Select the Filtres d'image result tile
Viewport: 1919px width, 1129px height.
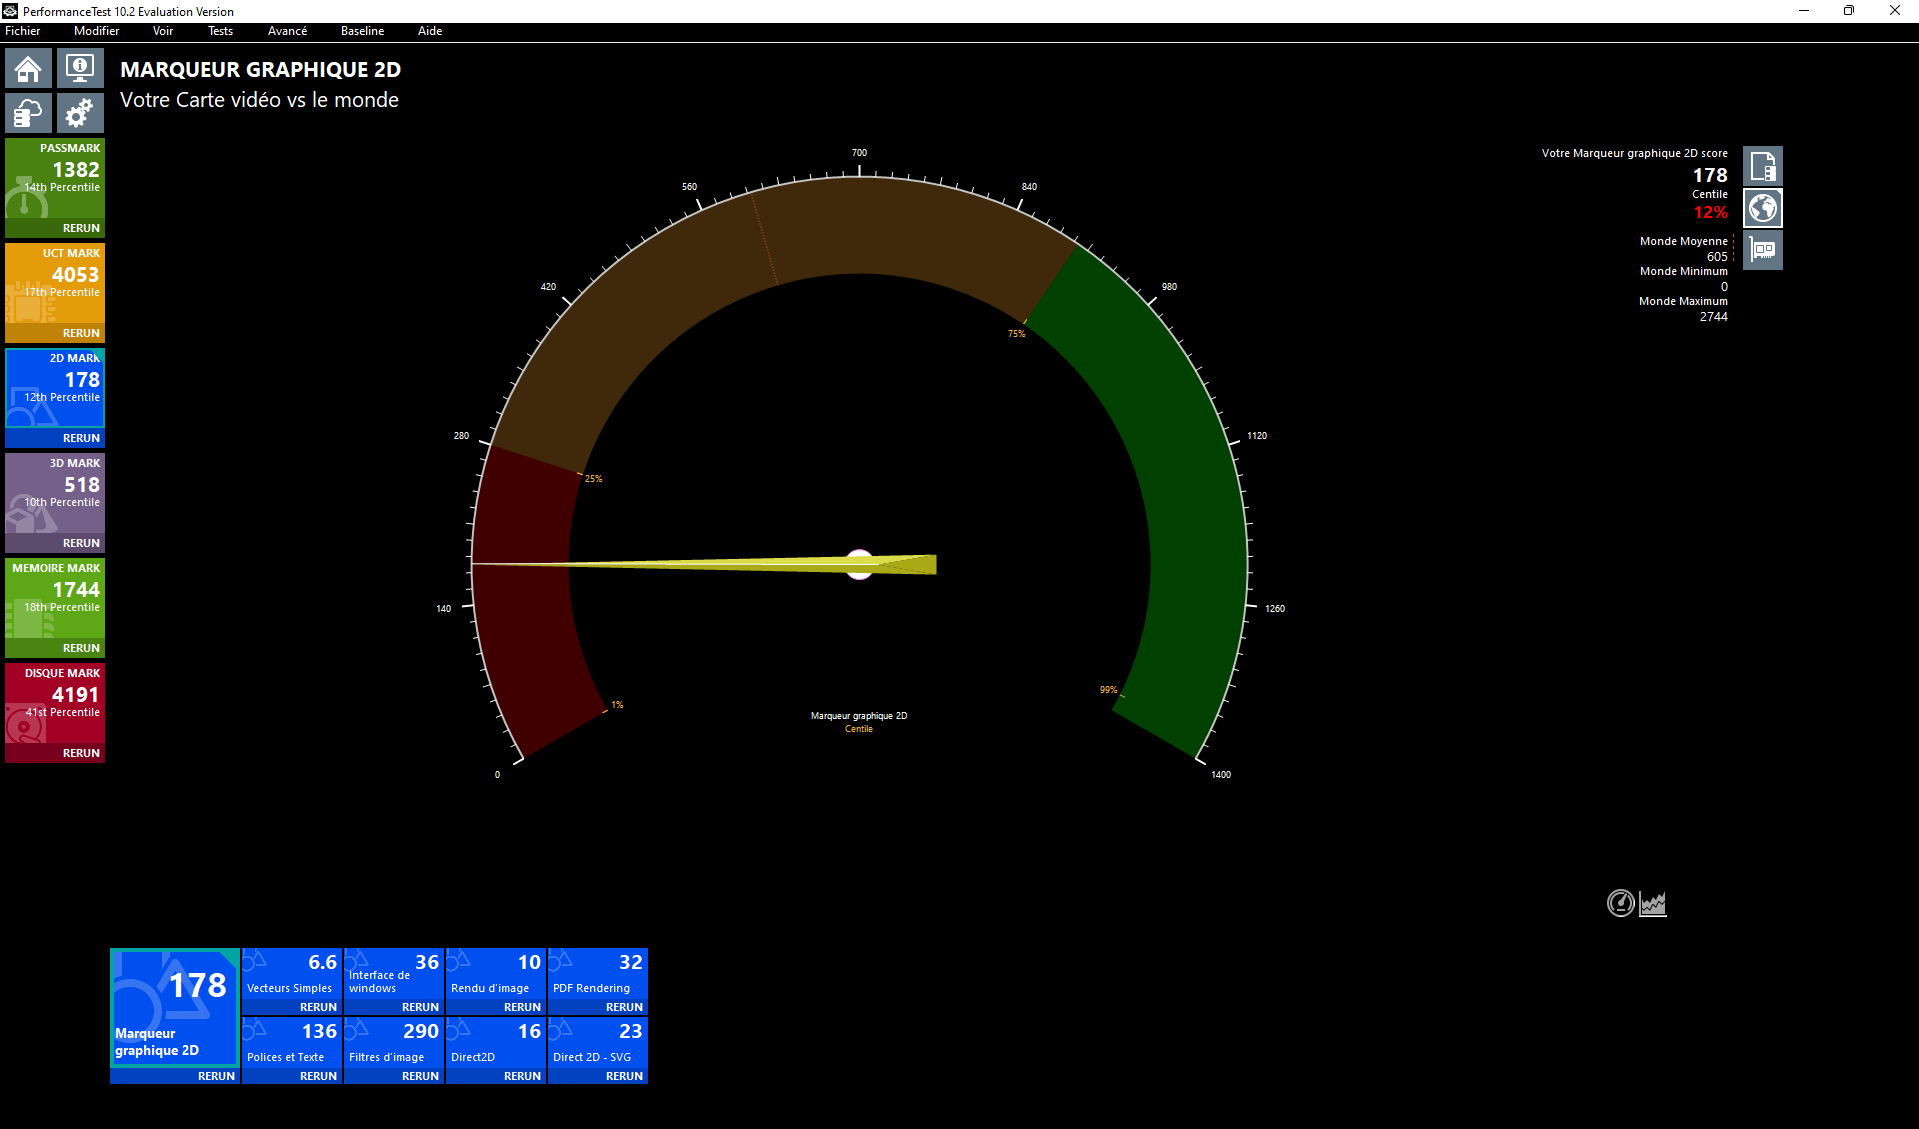point(394,1041)
